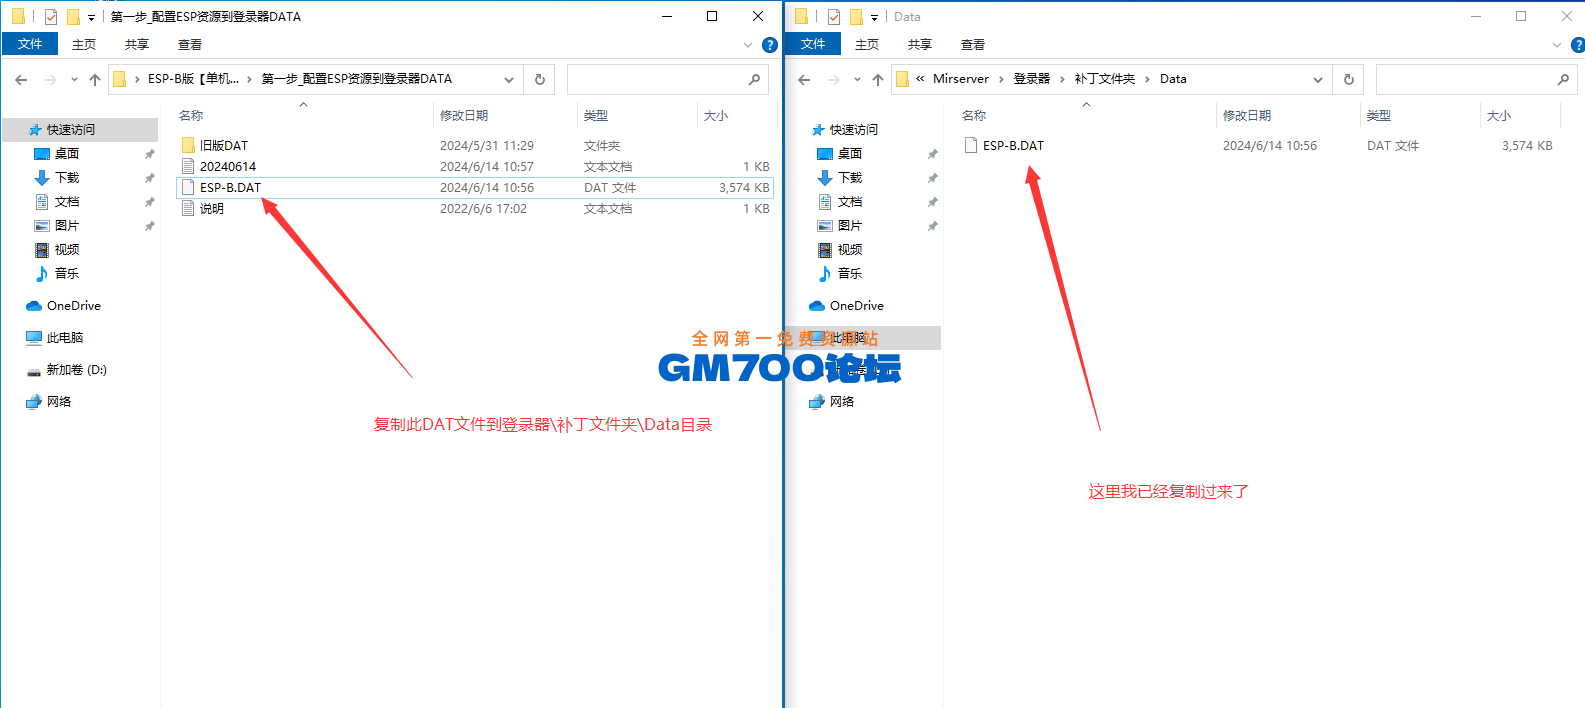Switch to the 共享 tab in left window

[x=137, y=45]
